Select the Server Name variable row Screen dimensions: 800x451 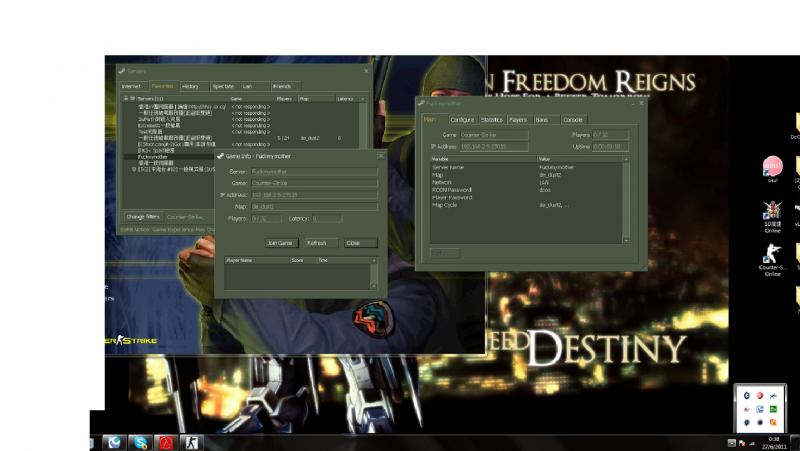click(526, 167)
